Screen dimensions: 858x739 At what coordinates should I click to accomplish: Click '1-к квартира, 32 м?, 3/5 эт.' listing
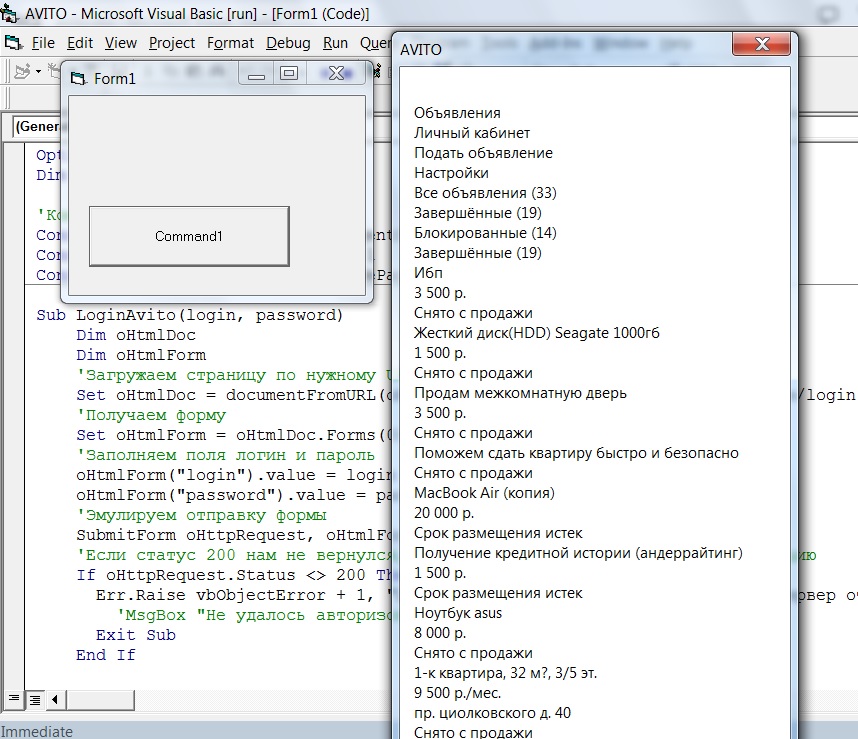point(505,673)
